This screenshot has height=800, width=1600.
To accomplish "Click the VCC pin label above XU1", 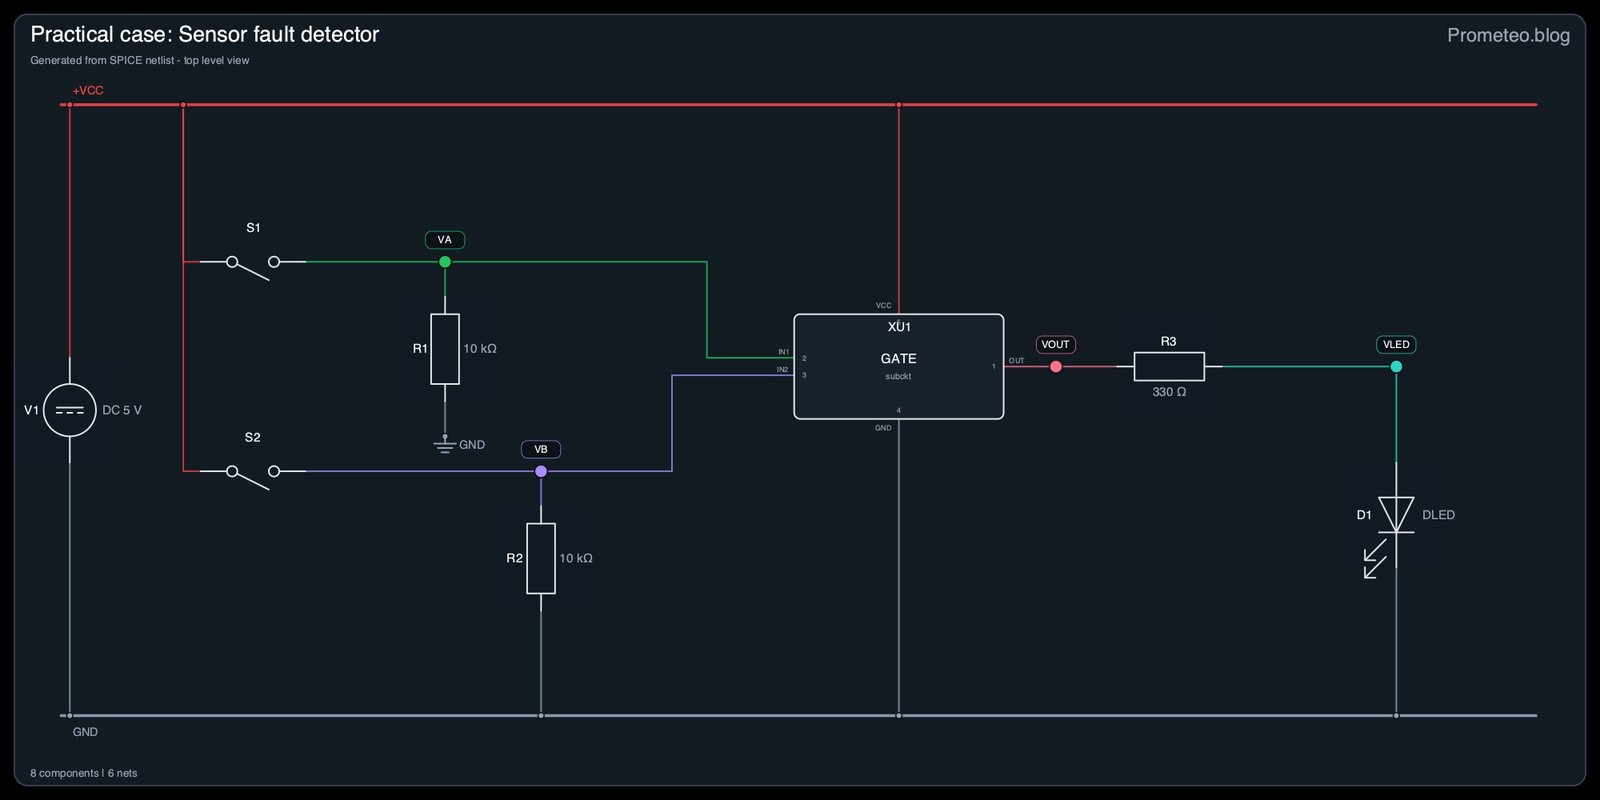I will (x=884, y=306).
